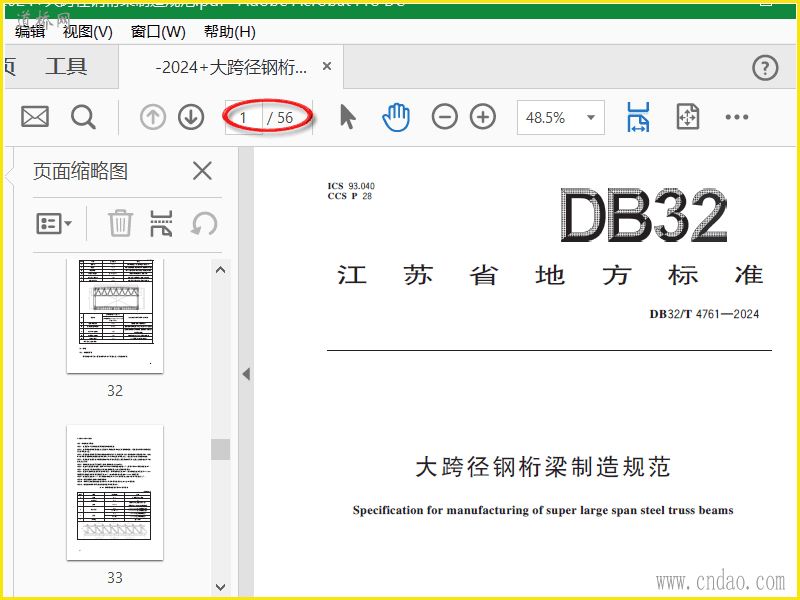Click the current page number field
The width and height of the screenshot is (800, 600).
pyautogui.click(x=244, y=118)
